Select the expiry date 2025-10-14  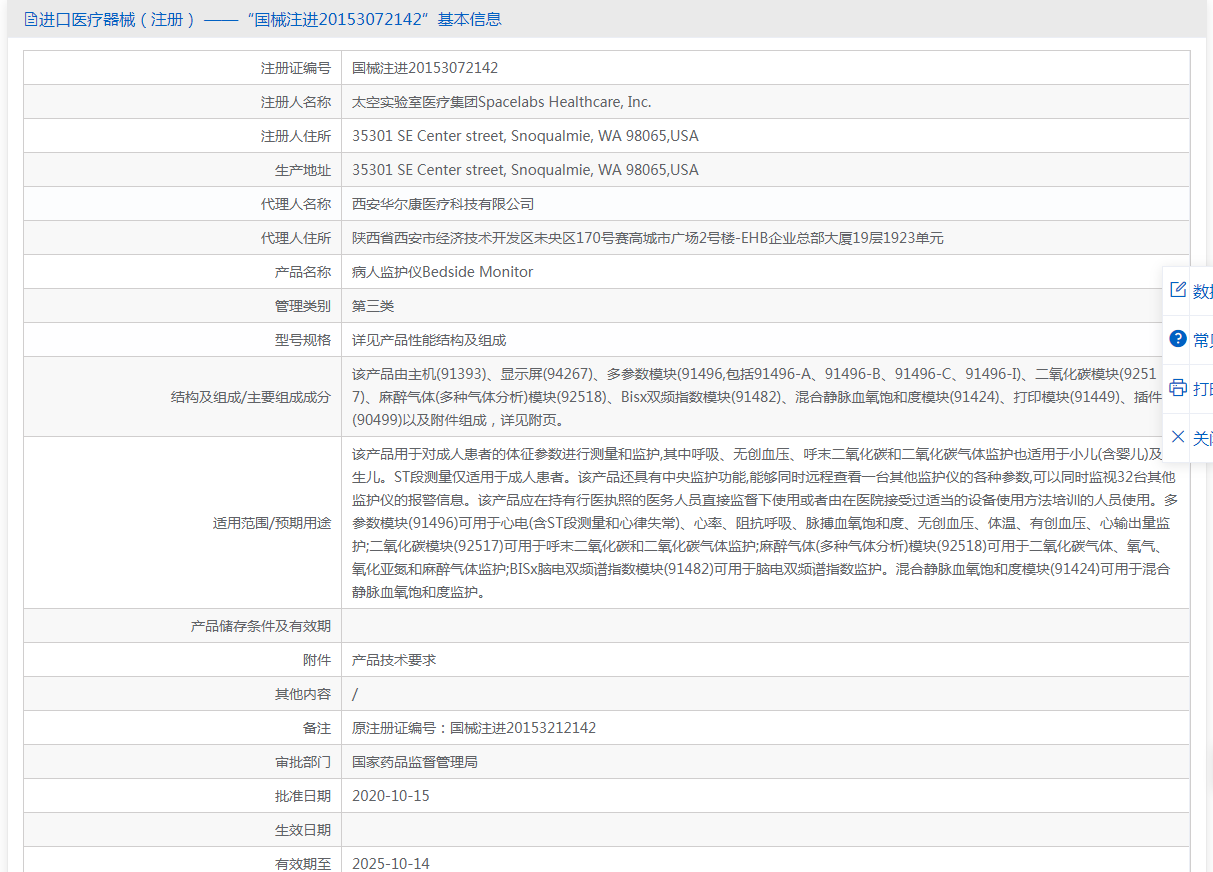click(x=391, y=863)
